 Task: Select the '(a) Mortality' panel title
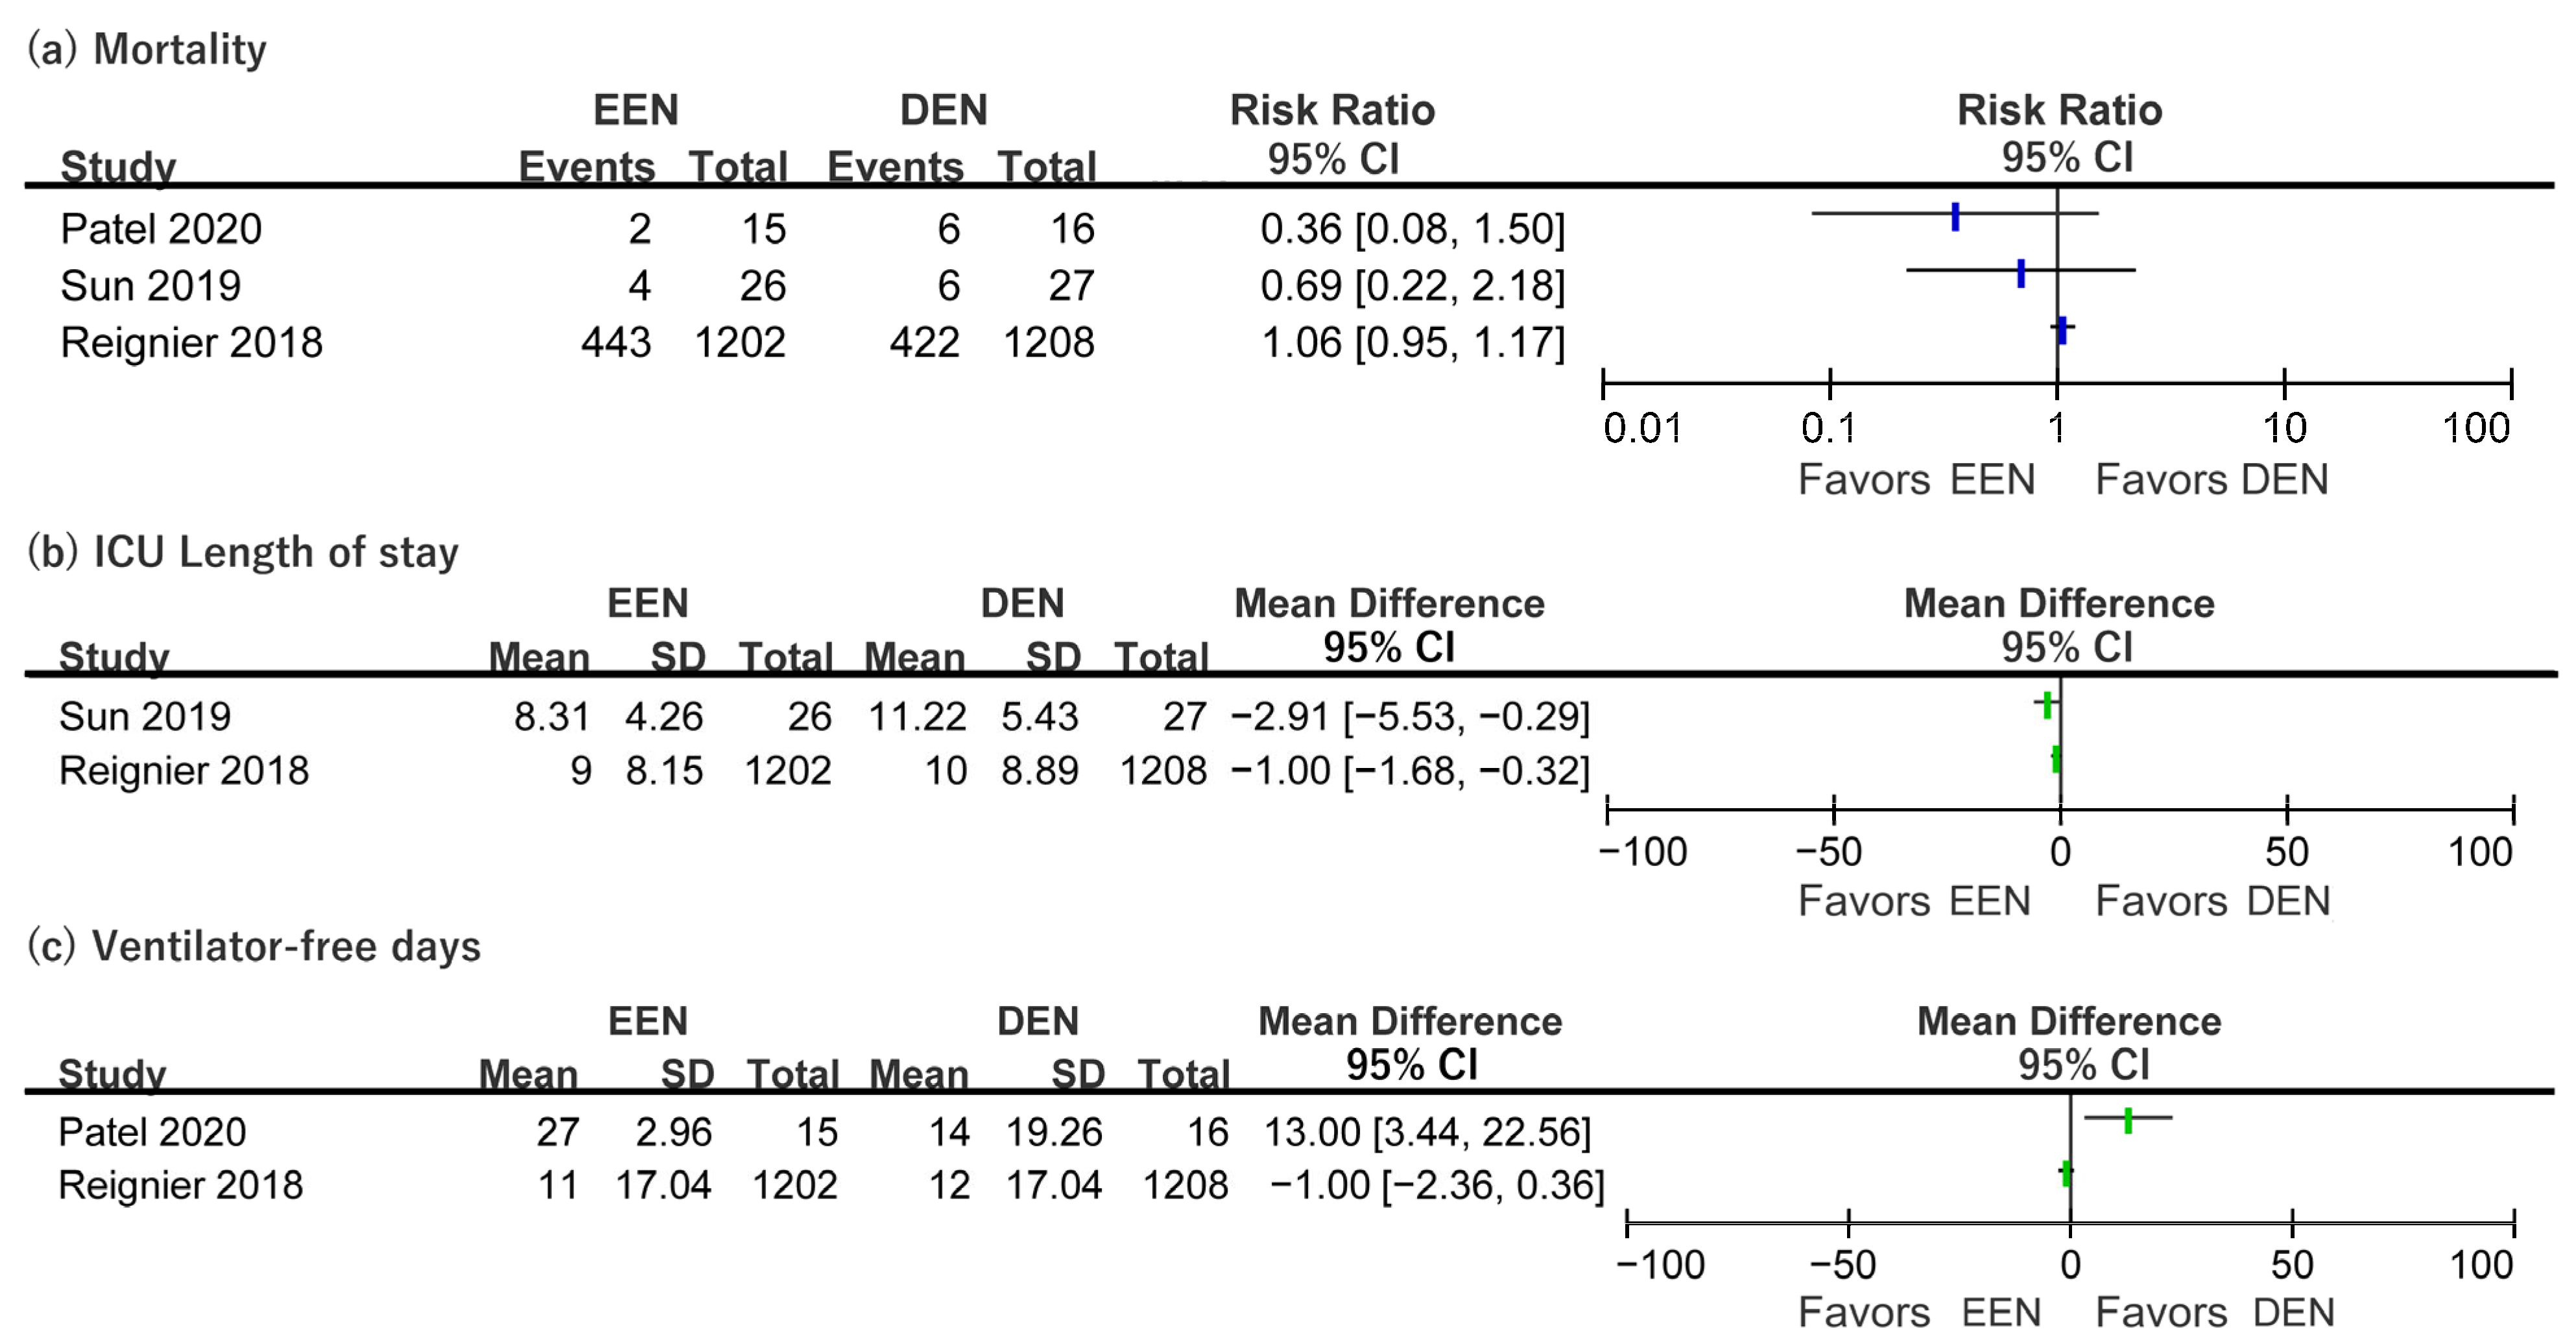147,49
